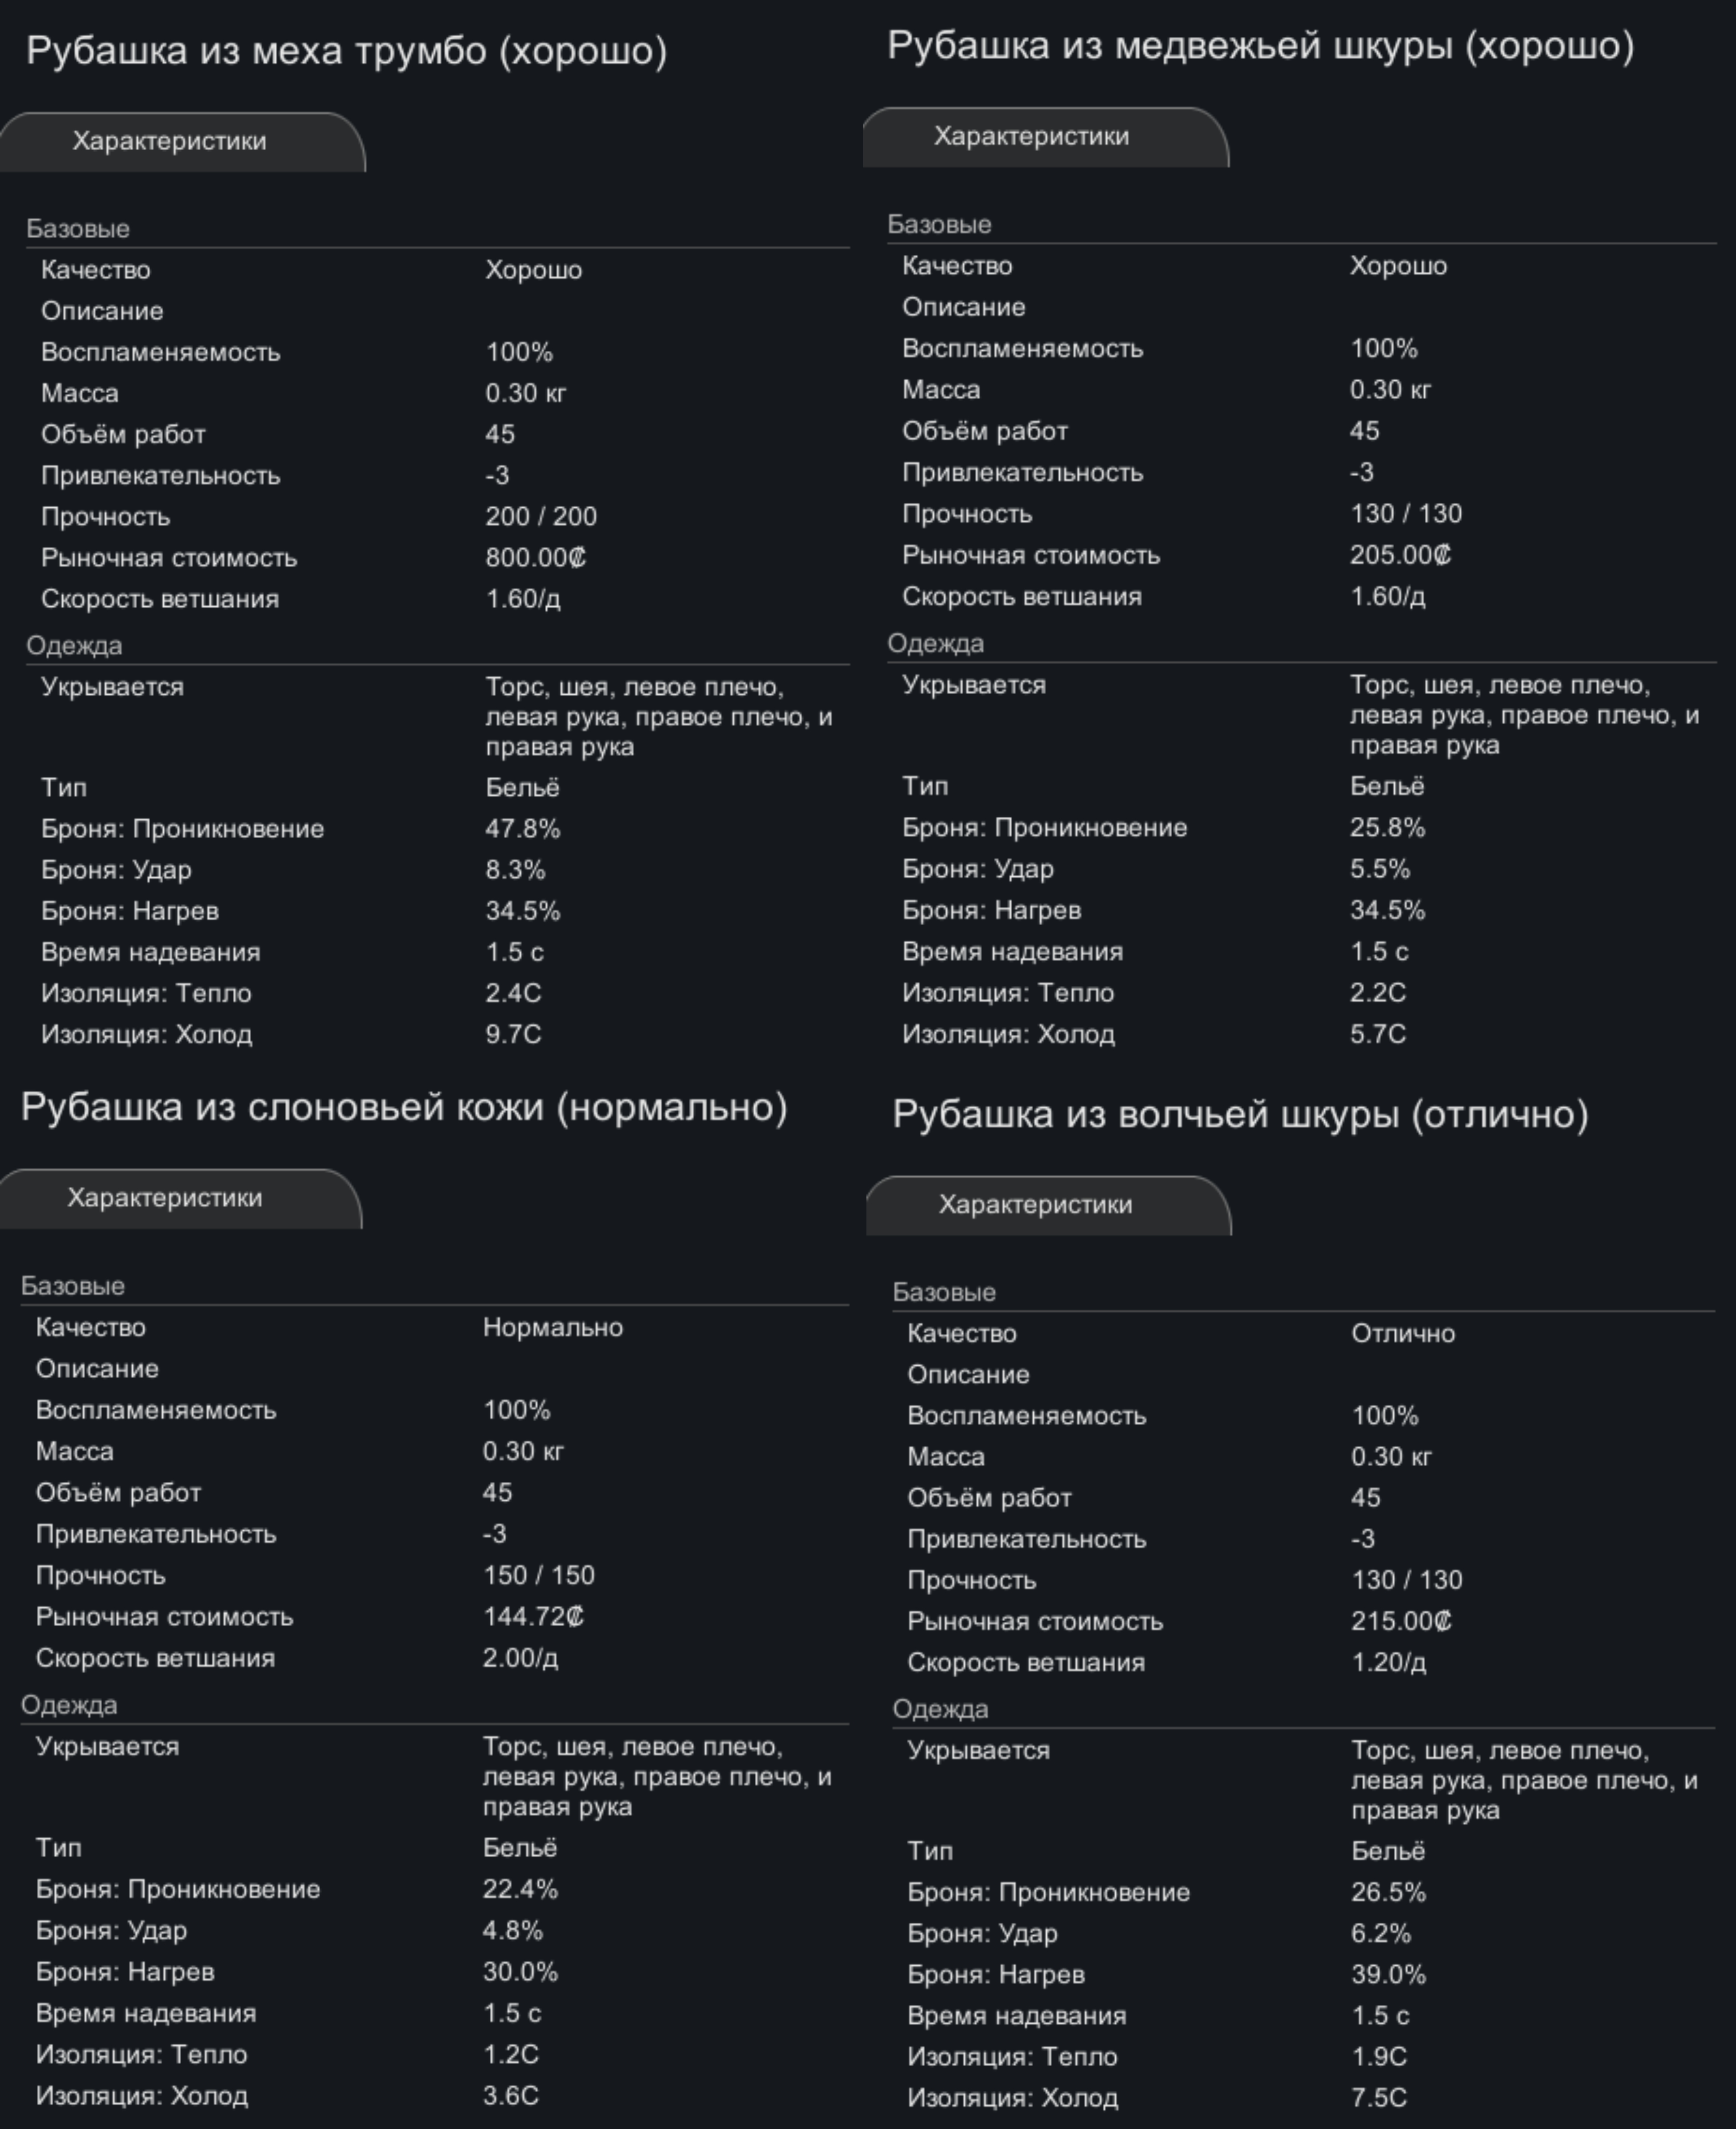This screenshot has width=1736, height=2129.
Task: Open Характеристики tab of трумбо shirt
Action: [170, 141]
